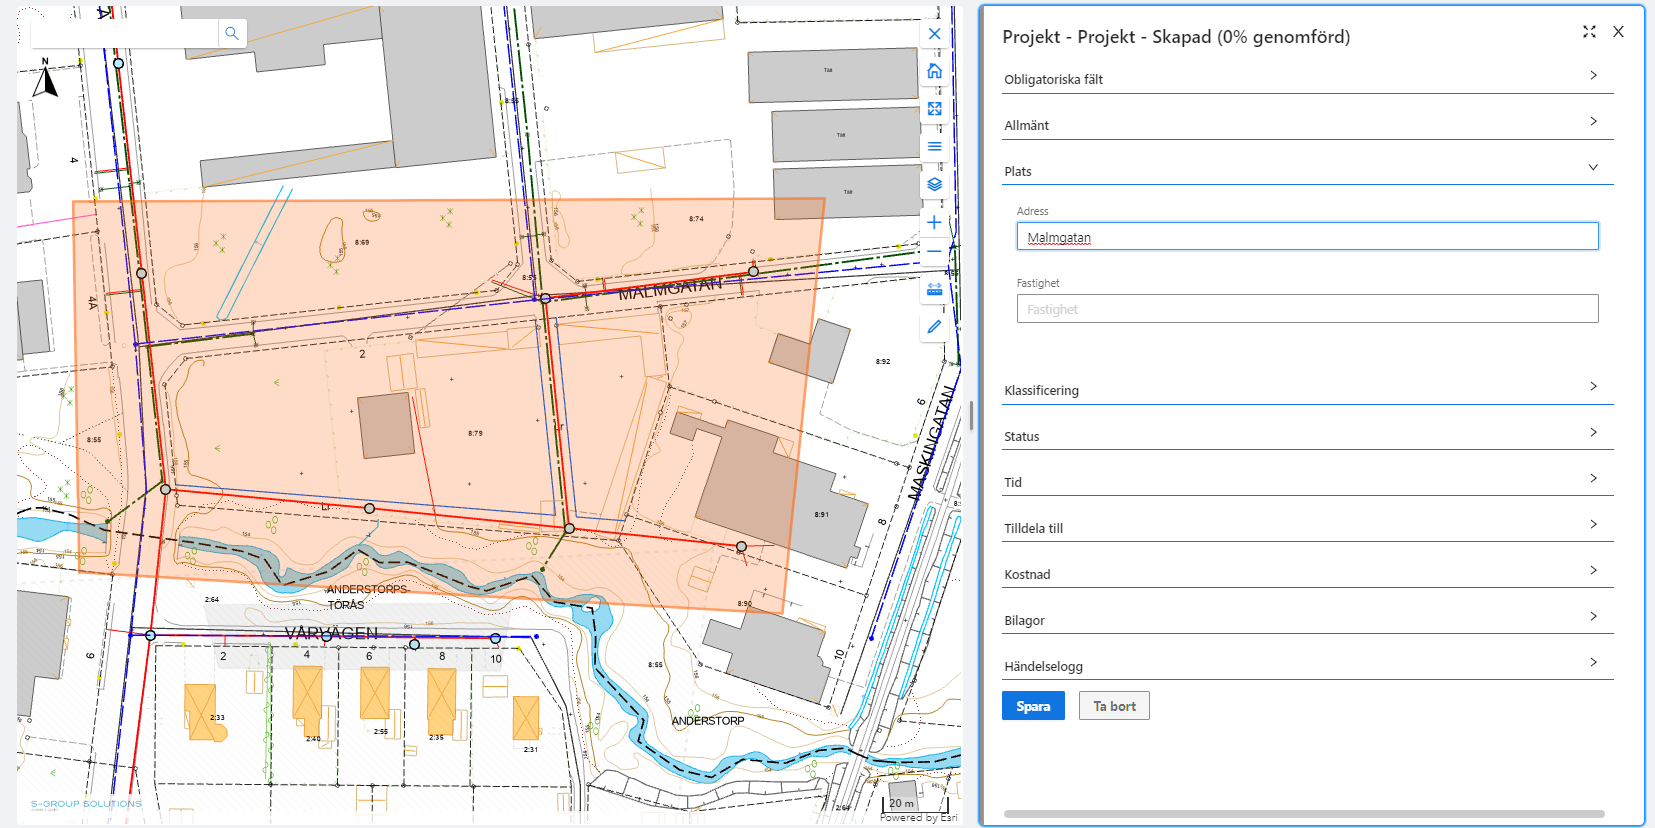Click the Fastighet input field

(1307, 309)
